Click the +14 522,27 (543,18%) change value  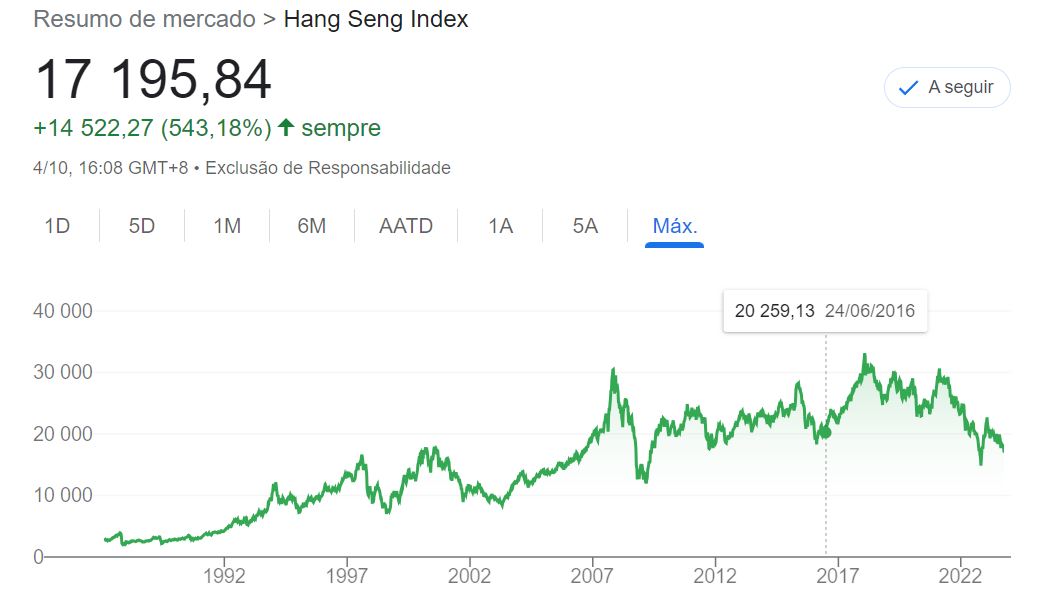coord(152,128)
